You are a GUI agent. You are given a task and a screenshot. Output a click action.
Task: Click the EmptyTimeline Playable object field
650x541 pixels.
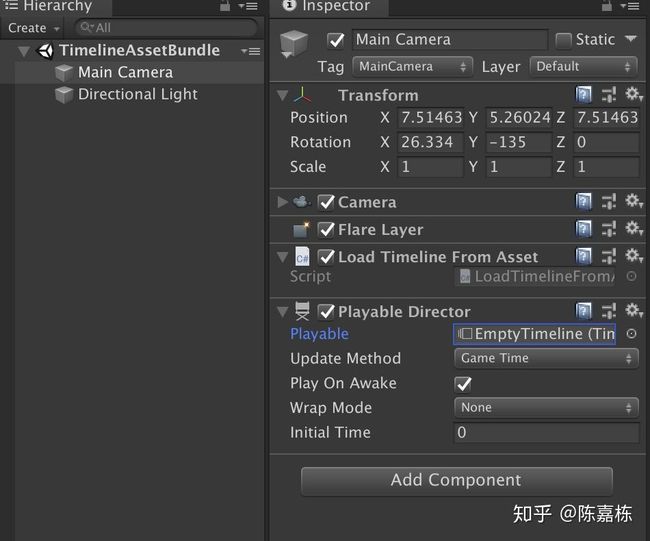[535, 334]
